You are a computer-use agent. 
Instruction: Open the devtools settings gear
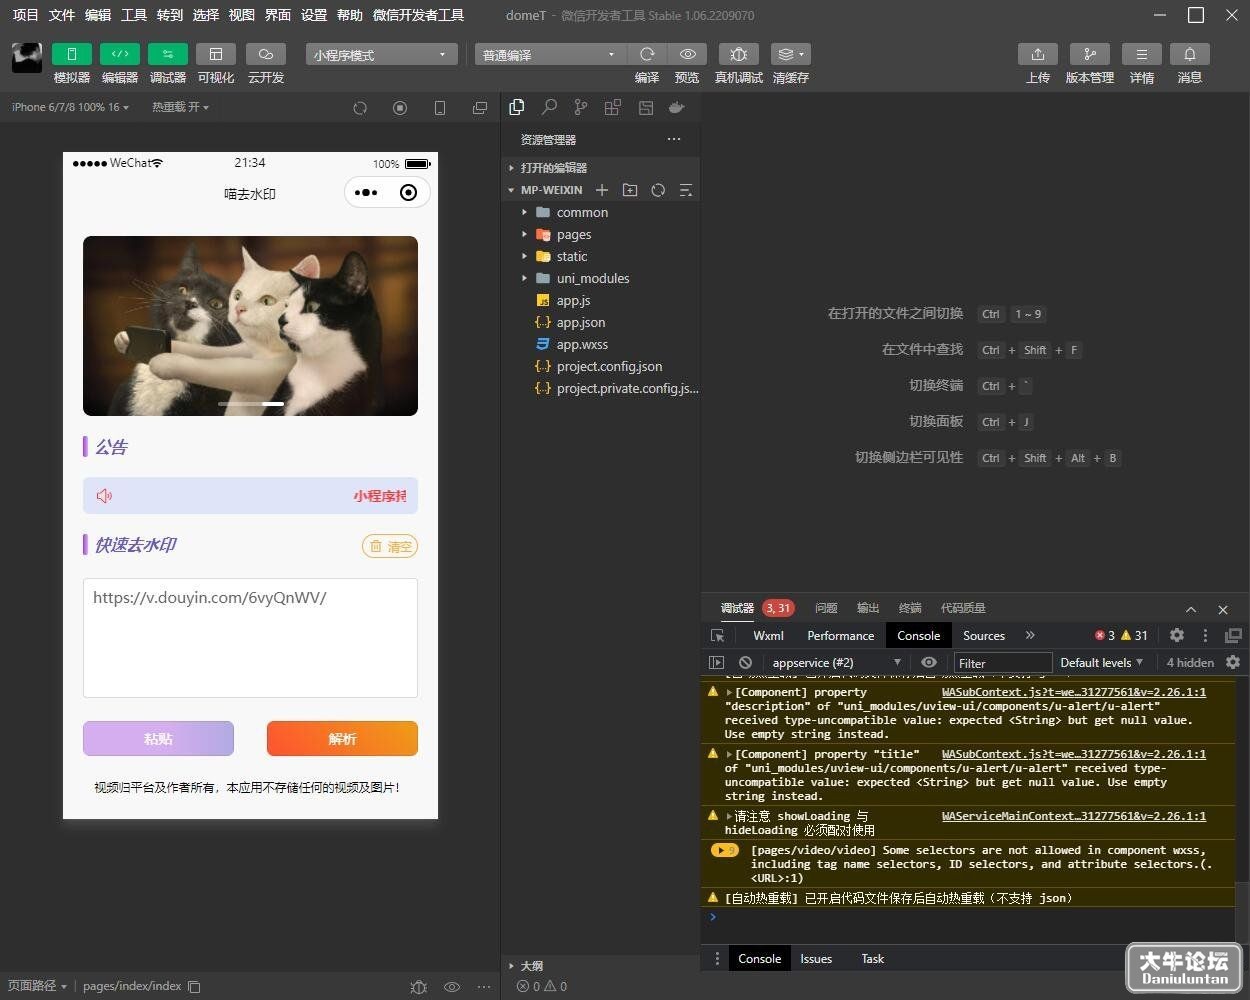click(x=1177, y=635)
